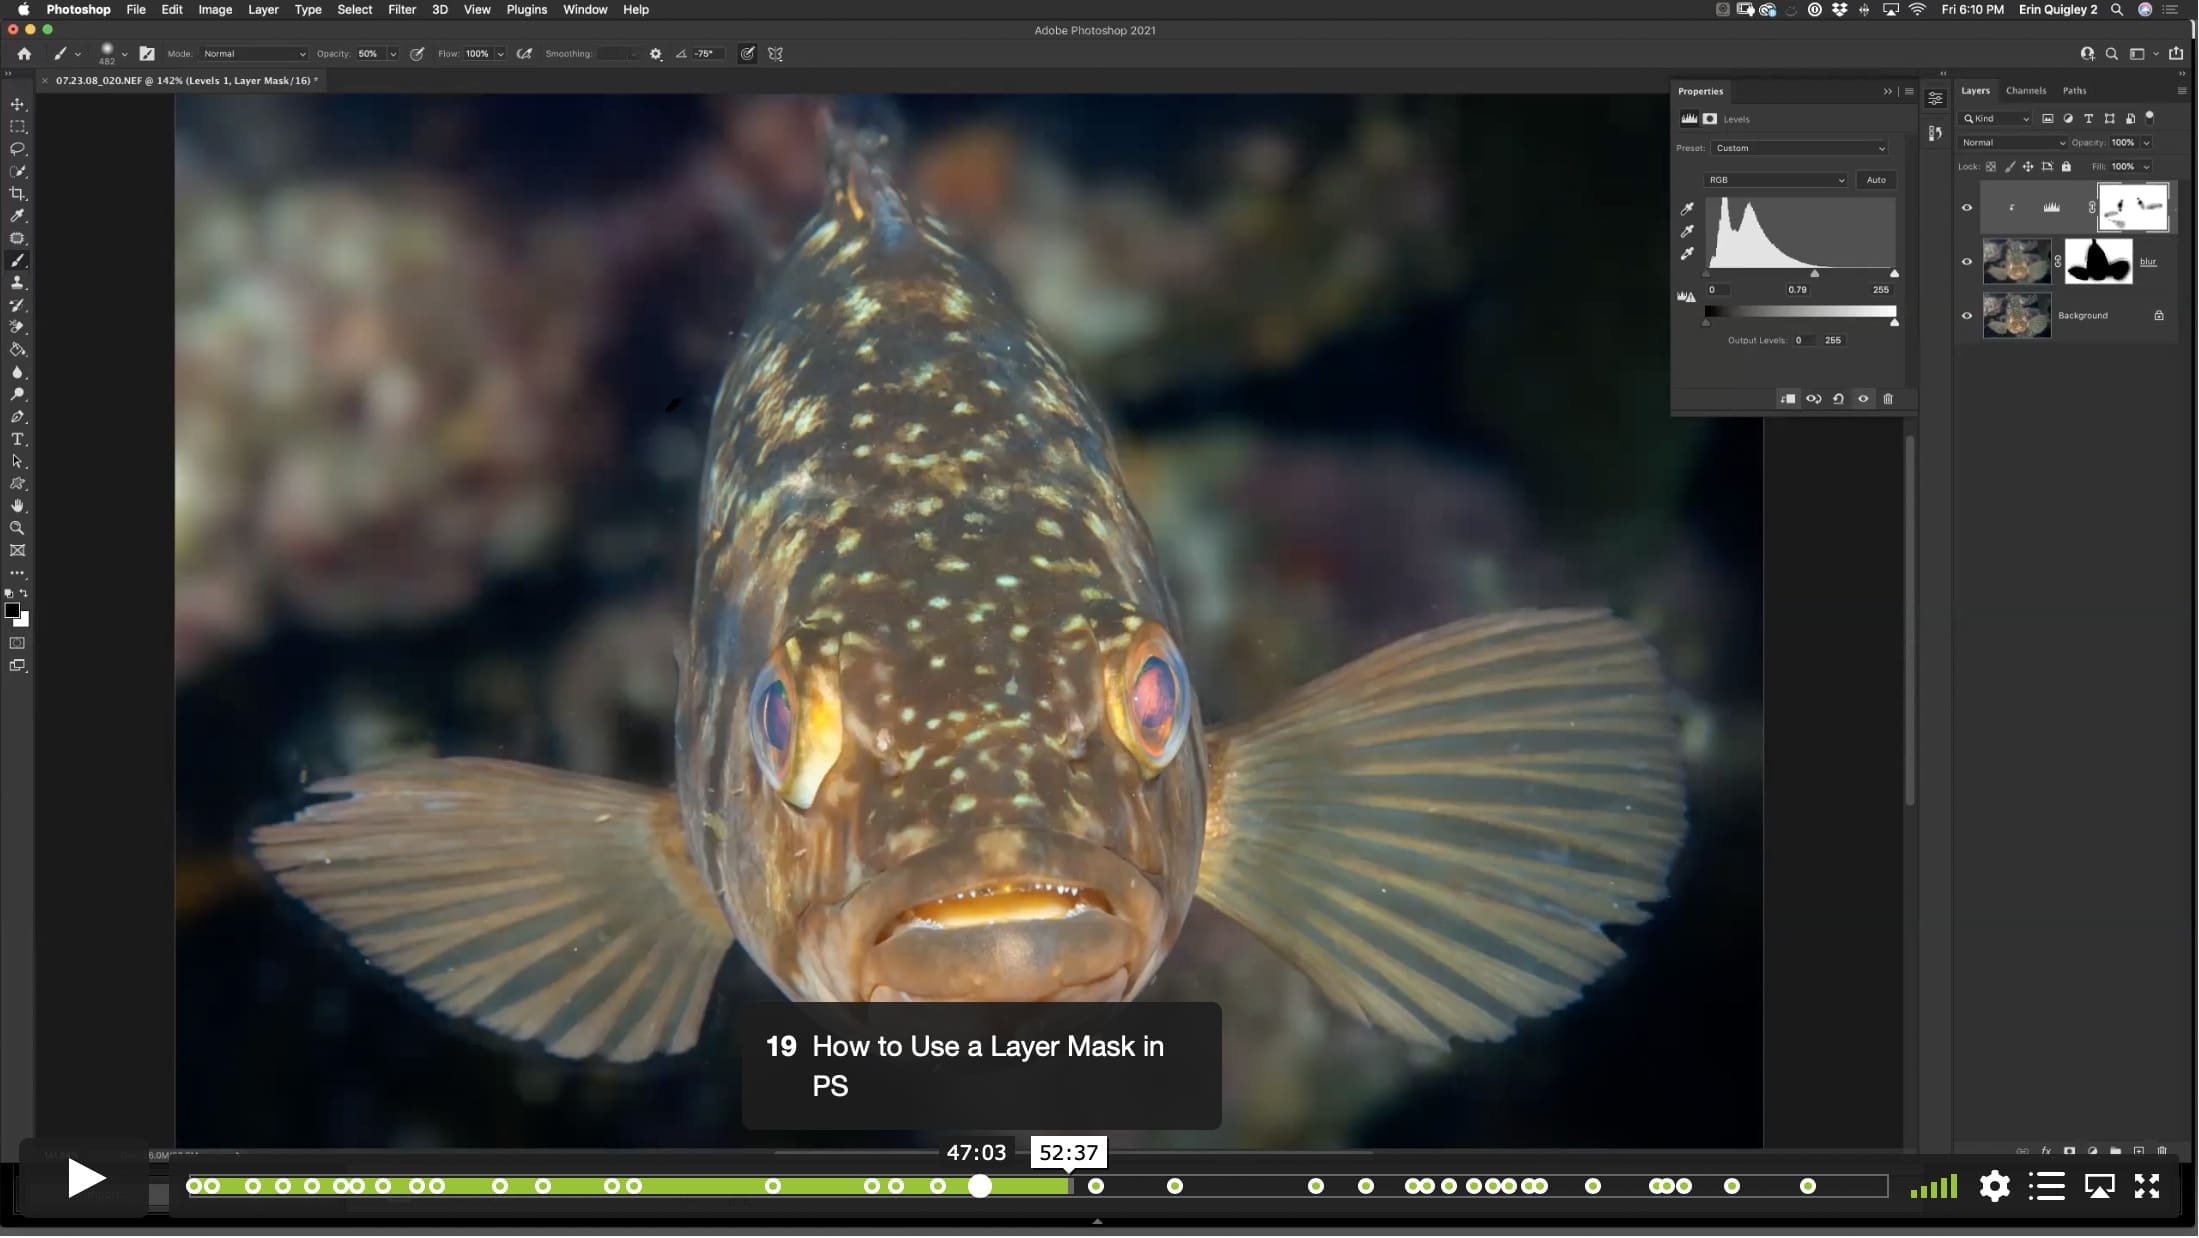Open video player settings gear
This screenshot has height=1238, width=2199.
(x=1994, y=1186)
